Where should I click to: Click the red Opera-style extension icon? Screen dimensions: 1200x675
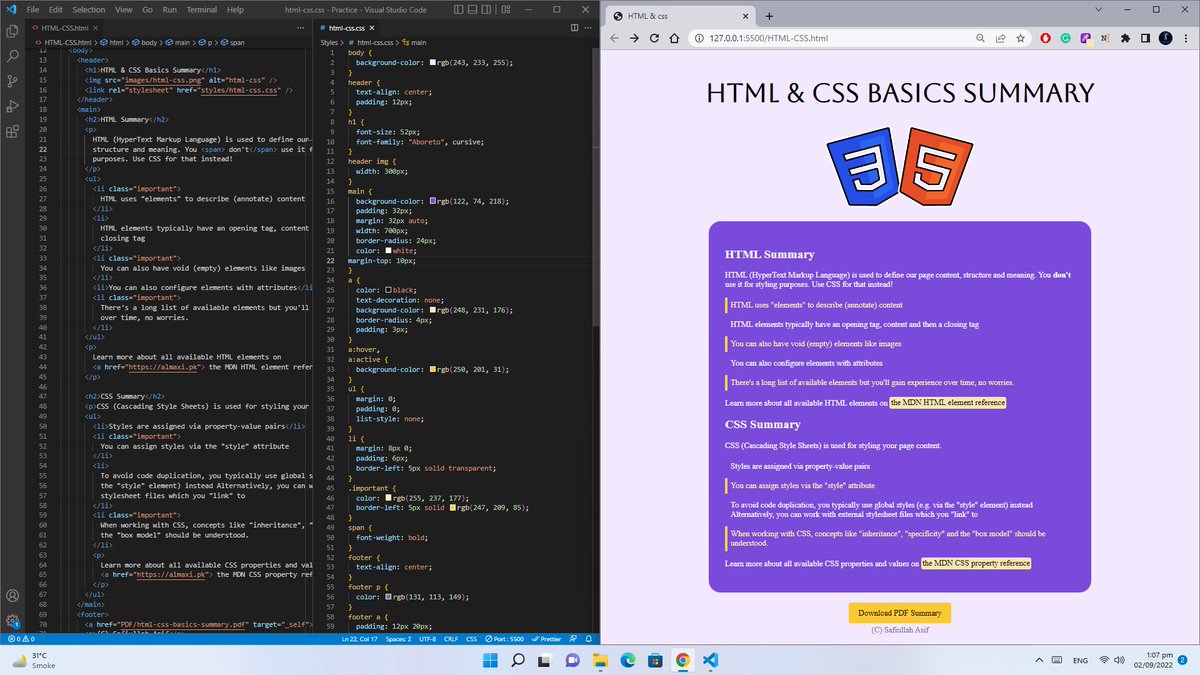click(x=1047, y=38)
